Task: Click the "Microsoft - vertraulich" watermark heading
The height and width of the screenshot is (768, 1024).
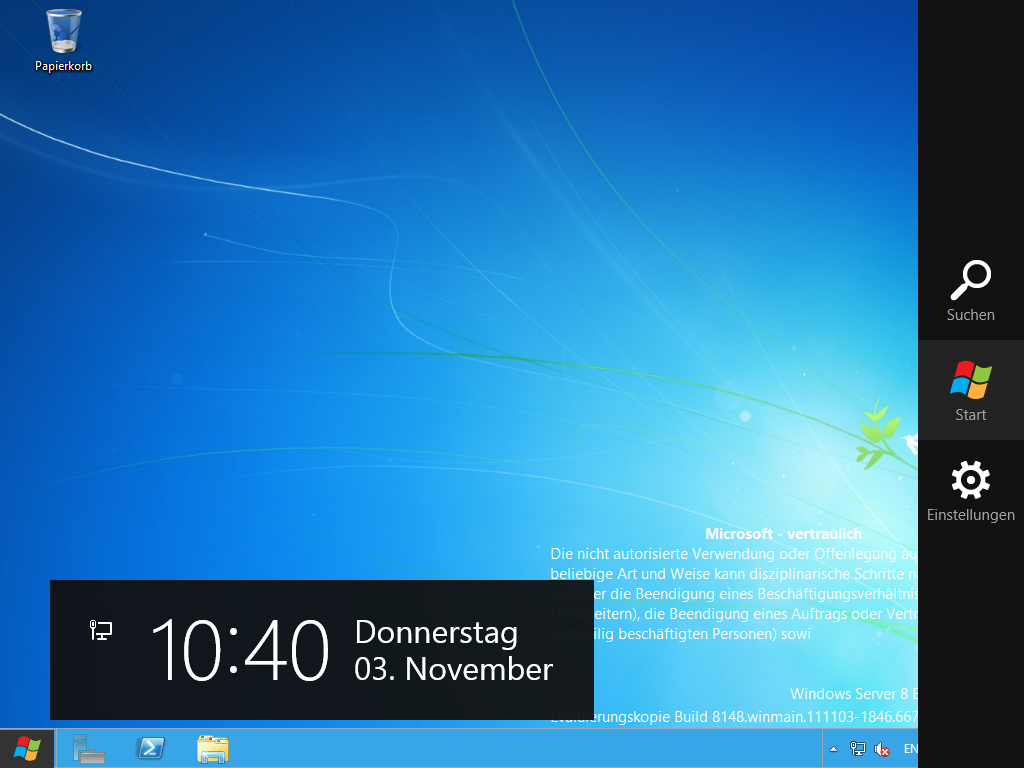Action: point(783,534)
